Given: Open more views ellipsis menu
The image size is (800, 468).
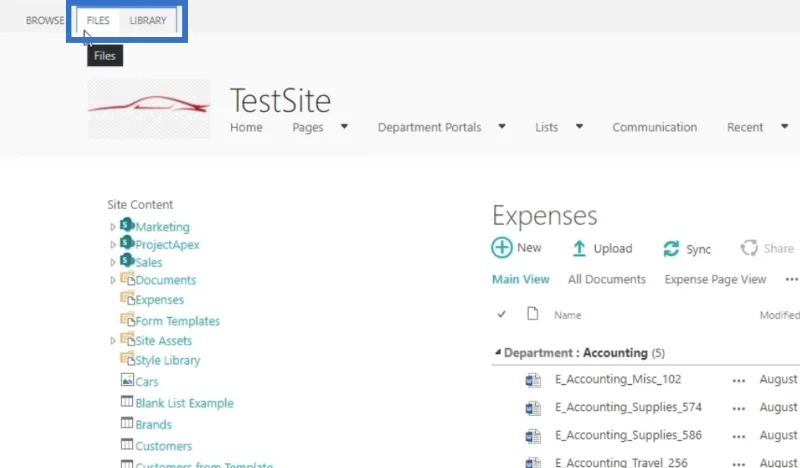Looking at the screenshot, I should tap(792, 279).
